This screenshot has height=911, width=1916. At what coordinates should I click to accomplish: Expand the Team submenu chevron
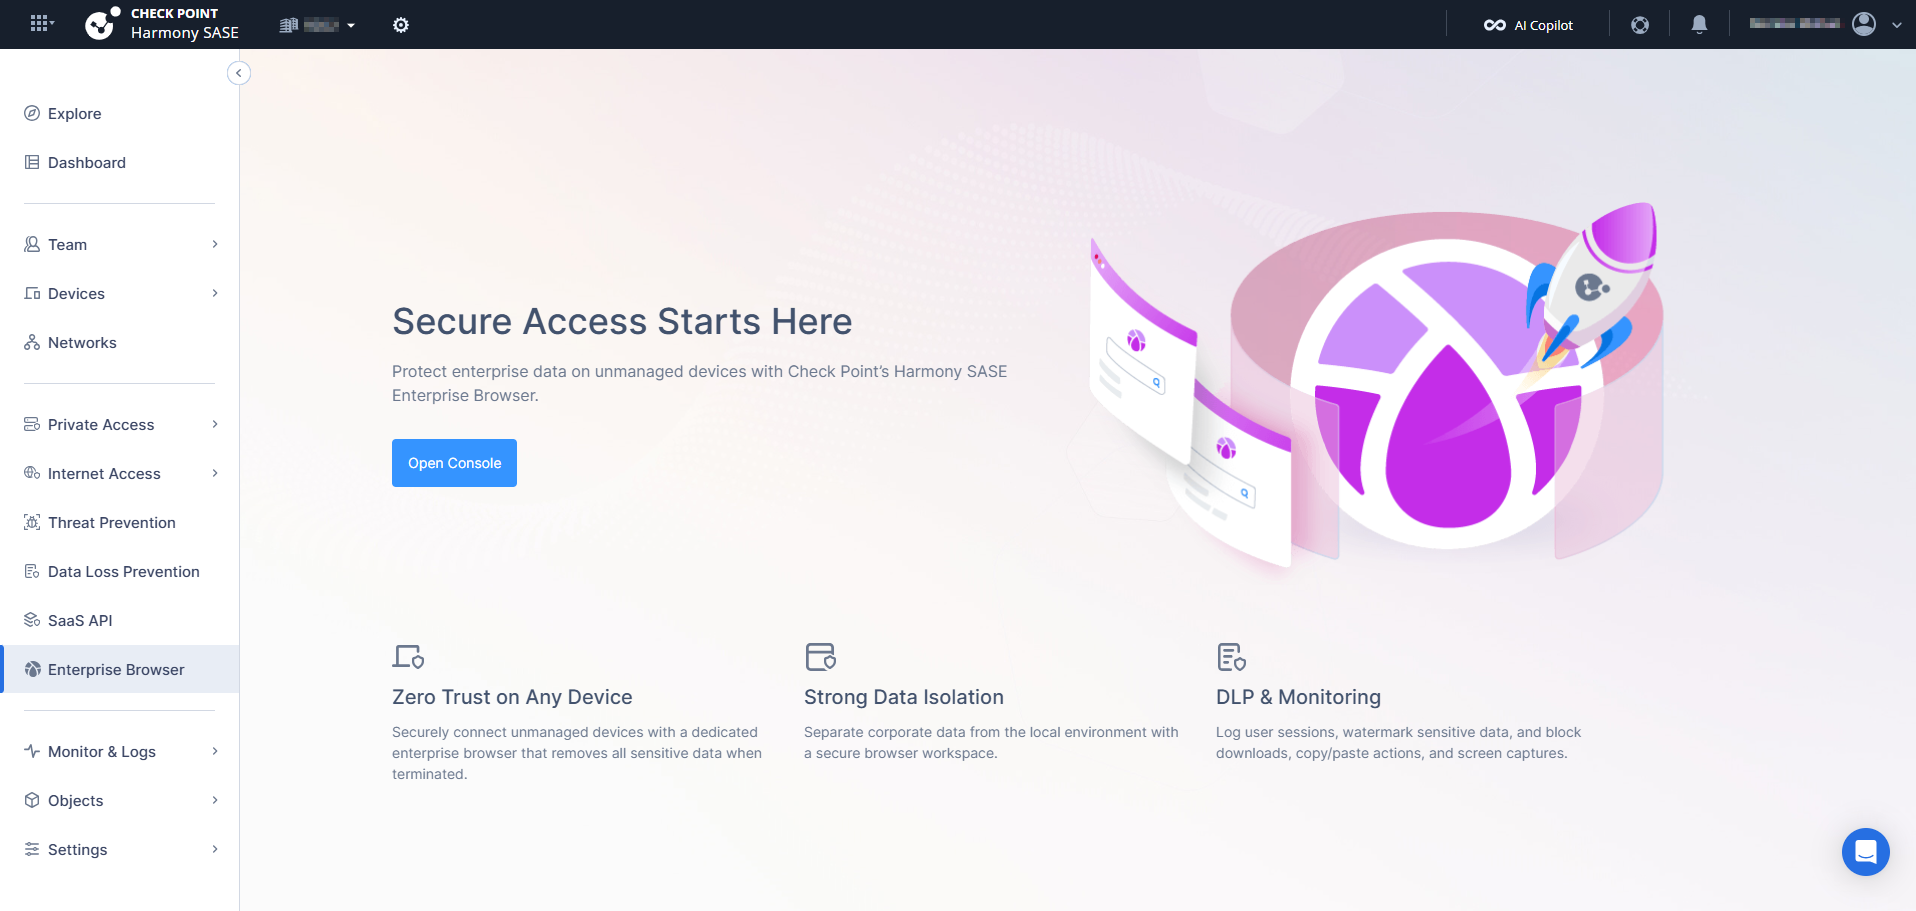(215, 244)
